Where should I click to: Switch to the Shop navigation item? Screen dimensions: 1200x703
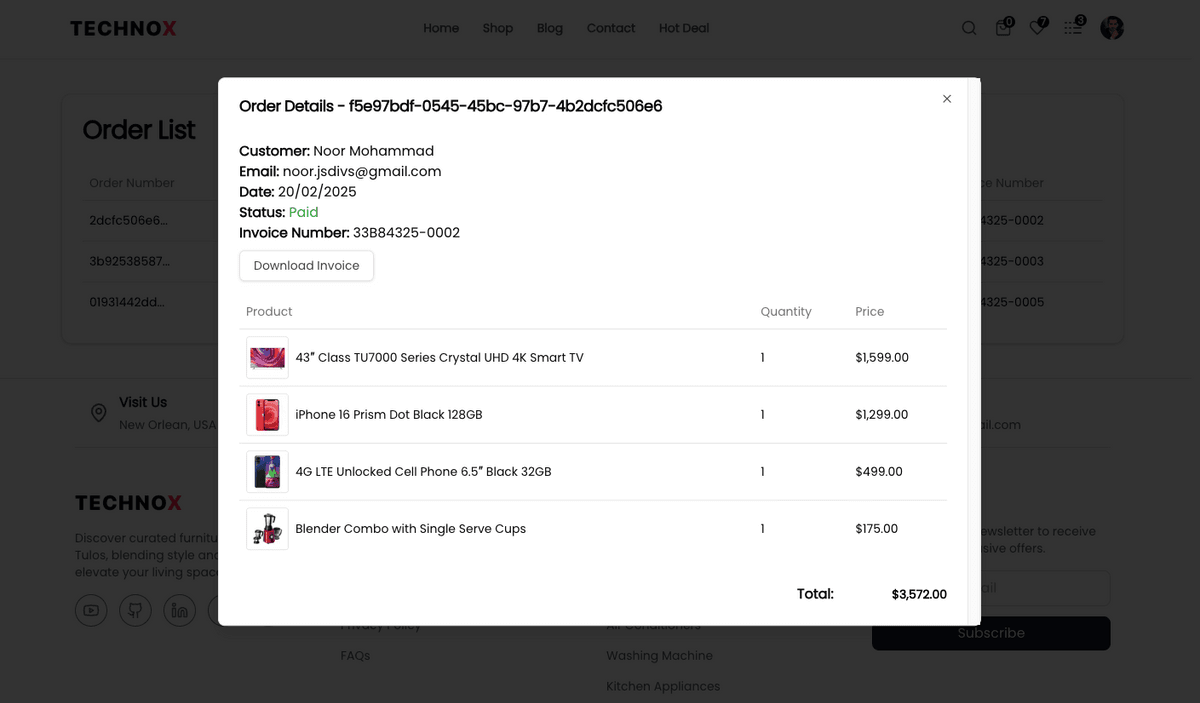point(497,28)
